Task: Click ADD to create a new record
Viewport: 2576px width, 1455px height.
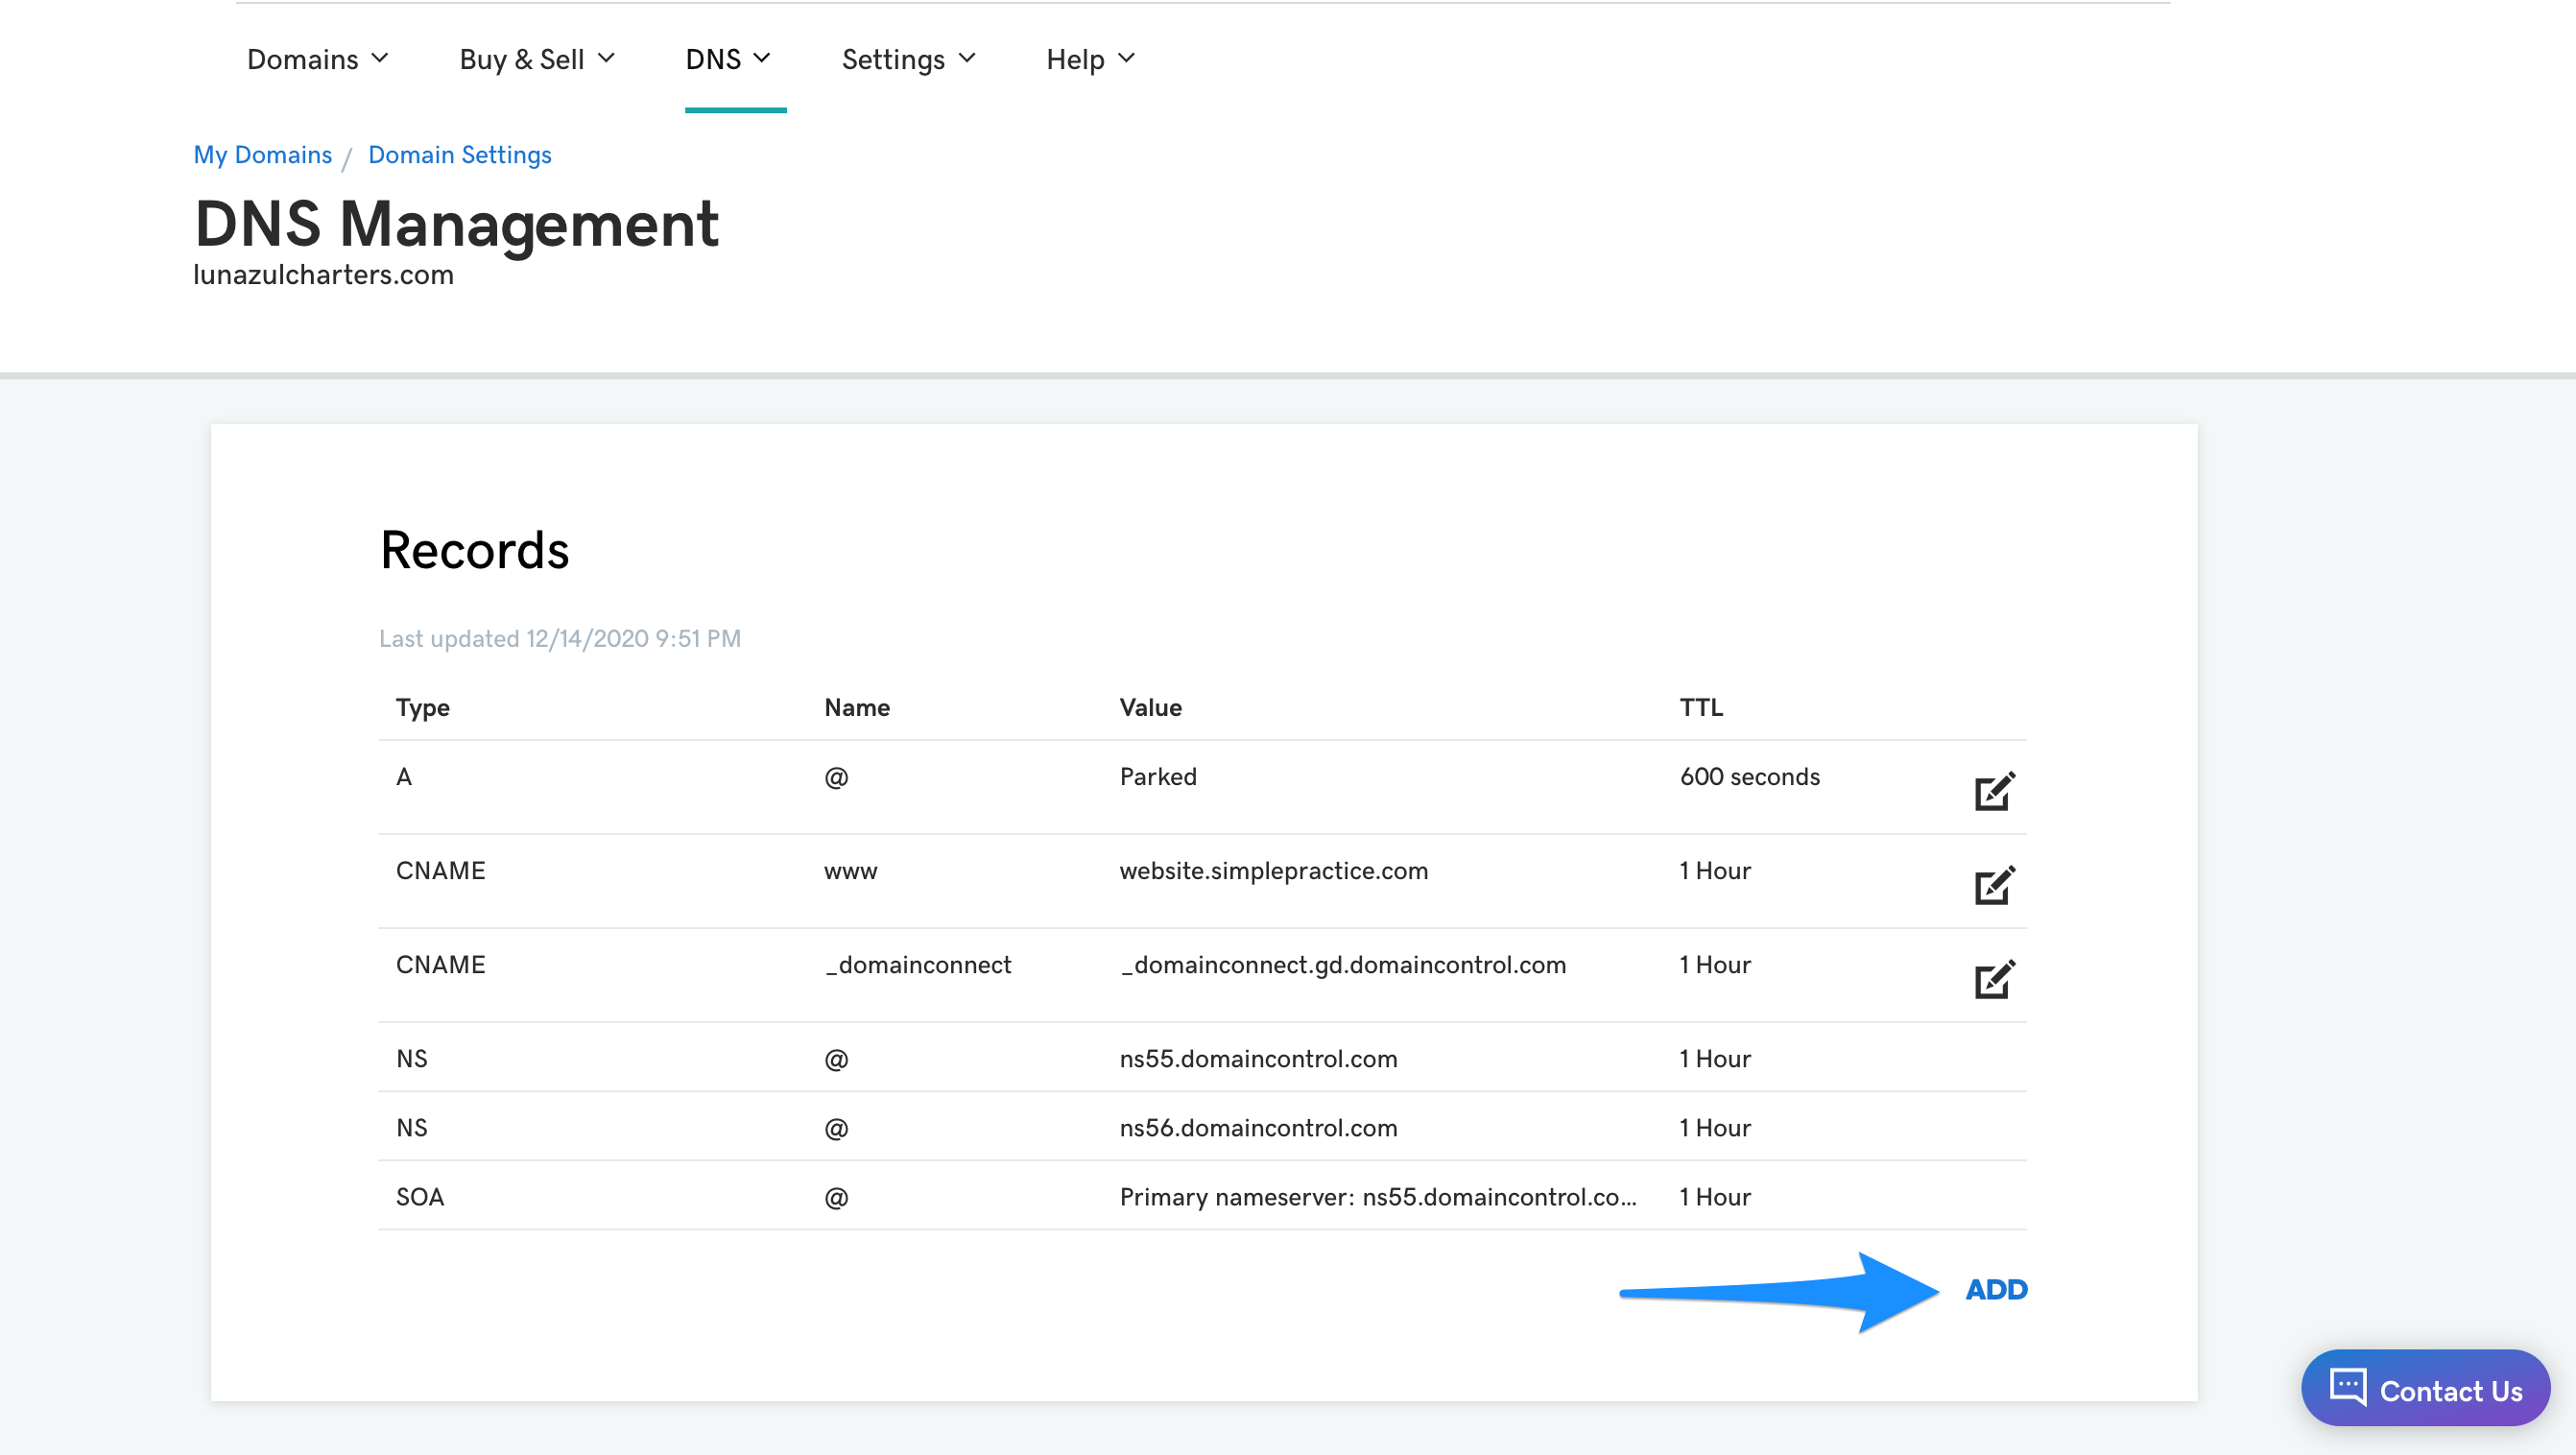Action: pyautogui.click(x=1995, y=1289)
